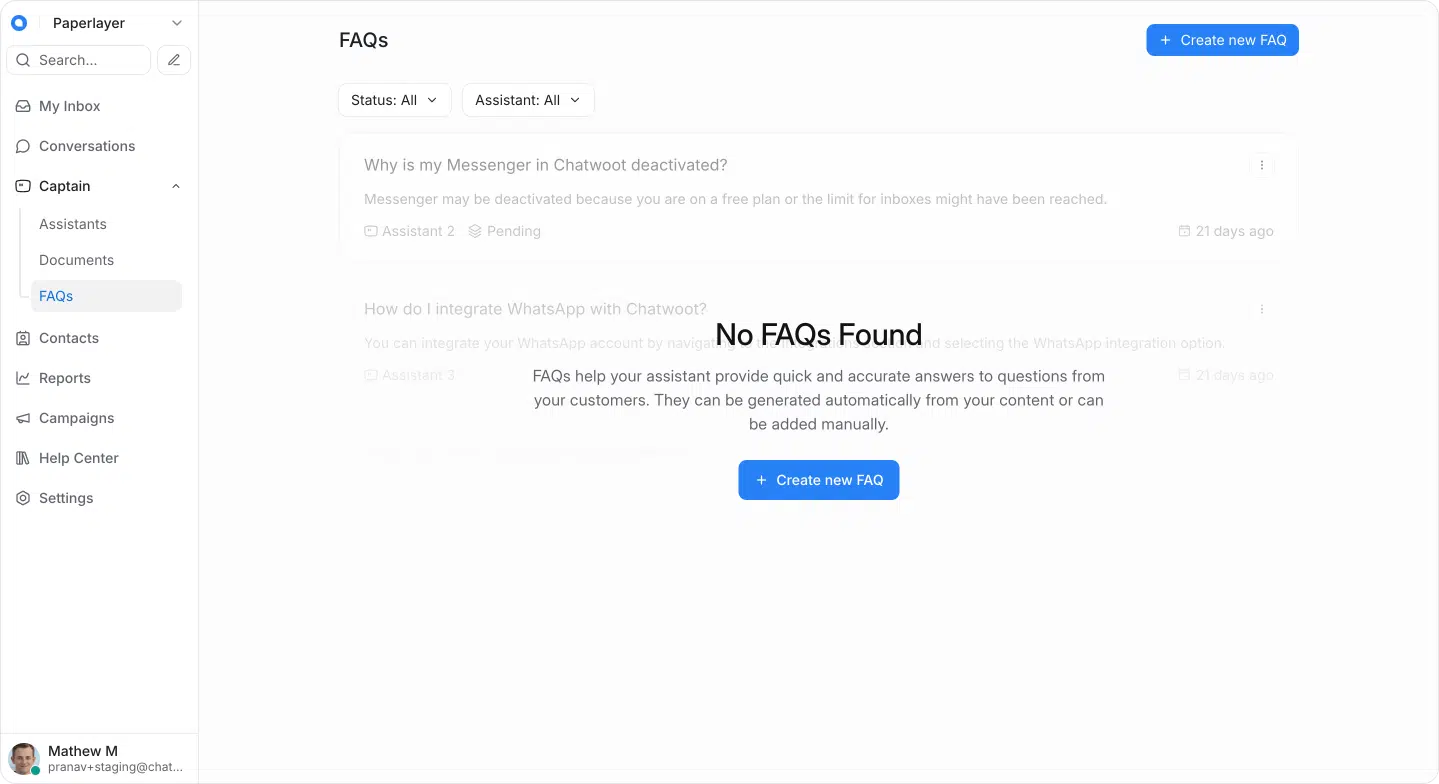1439x784 pixels.
Task: Open the three-dot menu for WhatsApp FAQ
Action: tap(1262, 309)
